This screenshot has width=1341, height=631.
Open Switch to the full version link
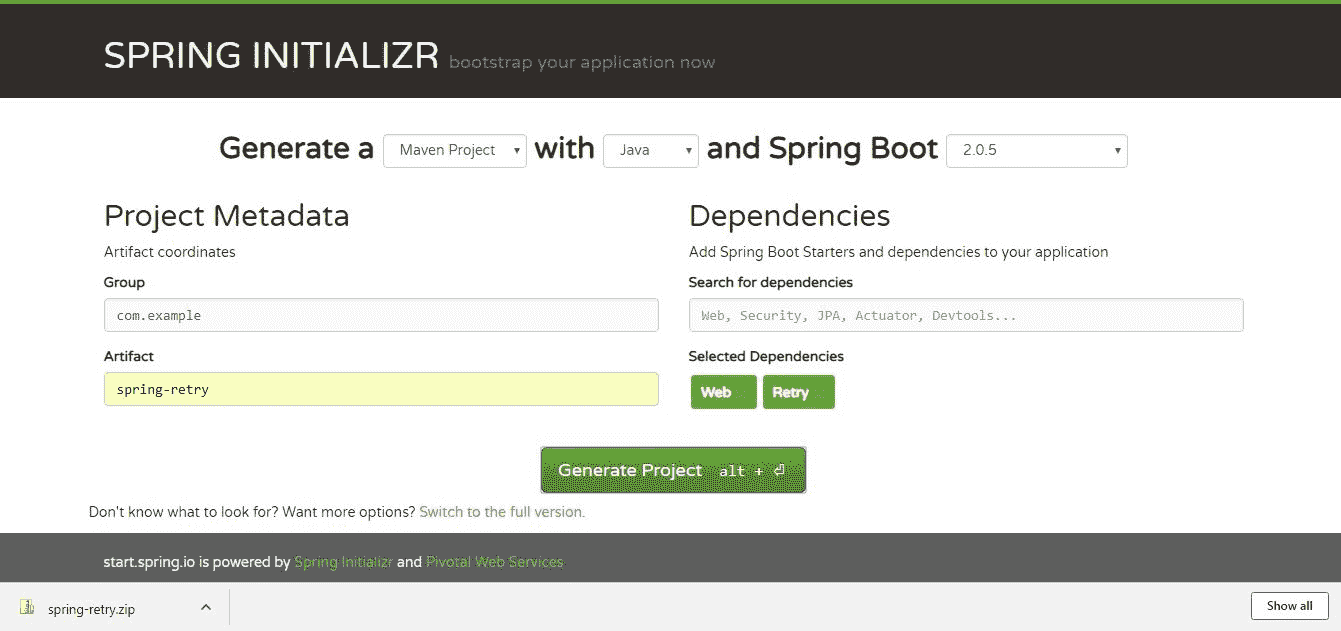click(x=501, y=512)
